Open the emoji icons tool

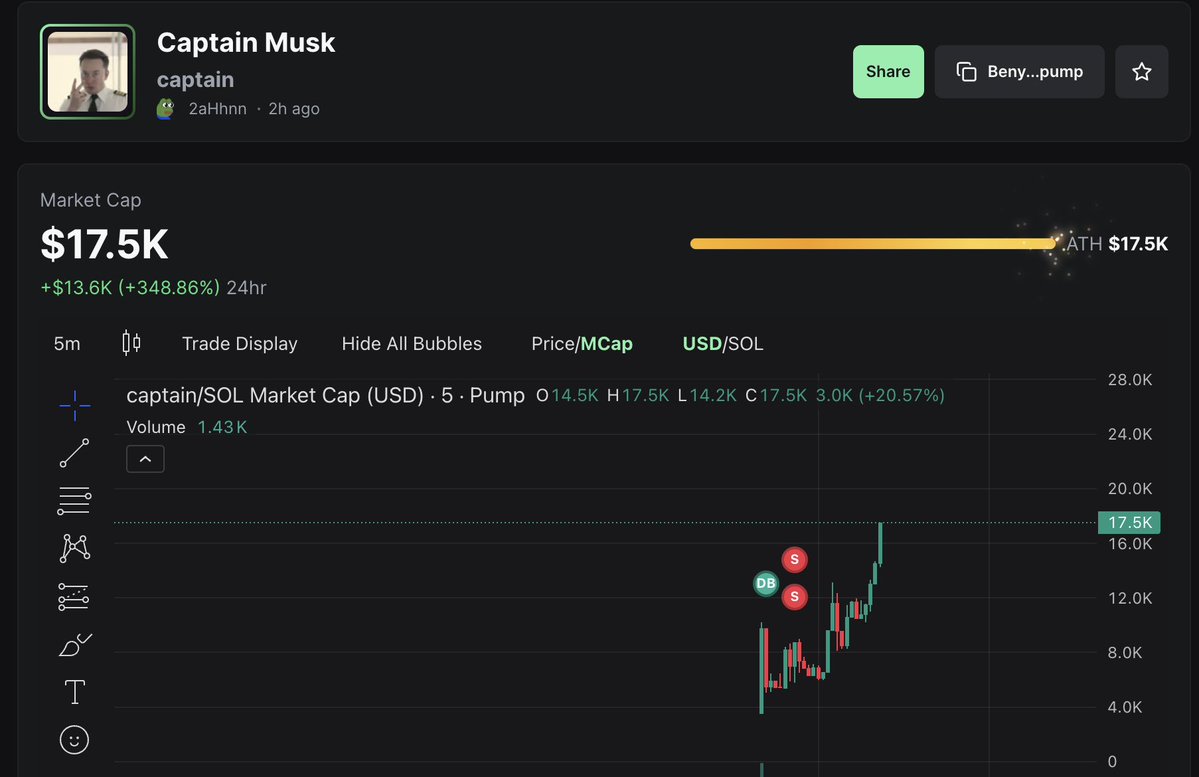pyautogui.click(x=74, y=740)
